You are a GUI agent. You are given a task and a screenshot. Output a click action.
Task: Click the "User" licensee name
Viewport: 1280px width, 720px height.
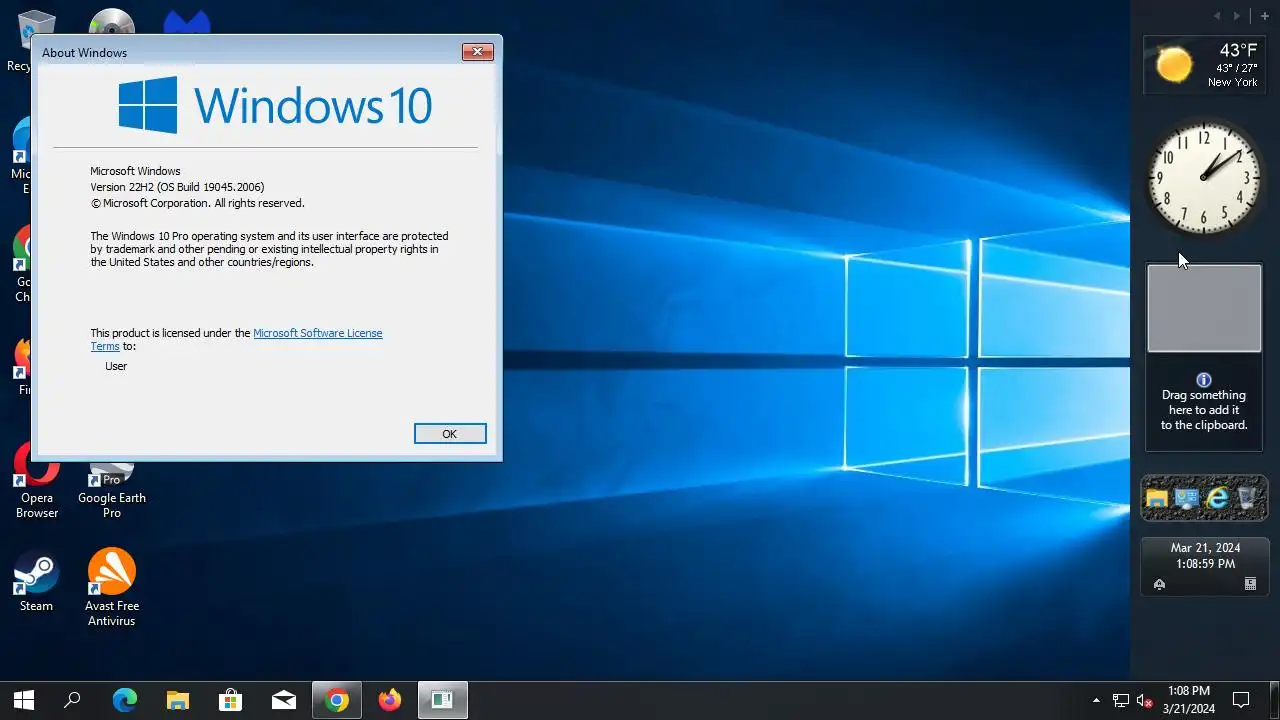pyautogui.click(x=116, y=366)
